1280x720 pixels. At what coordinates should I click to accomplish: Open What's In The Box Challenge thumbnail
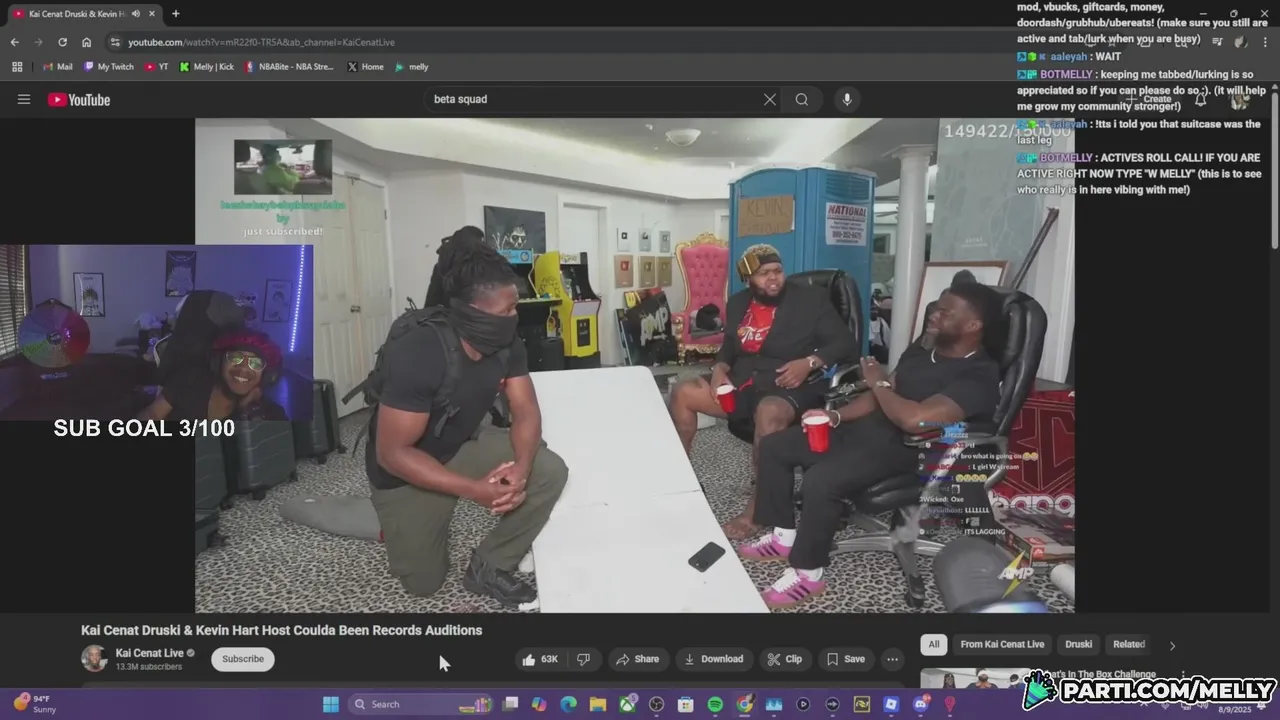click(975, 679)
